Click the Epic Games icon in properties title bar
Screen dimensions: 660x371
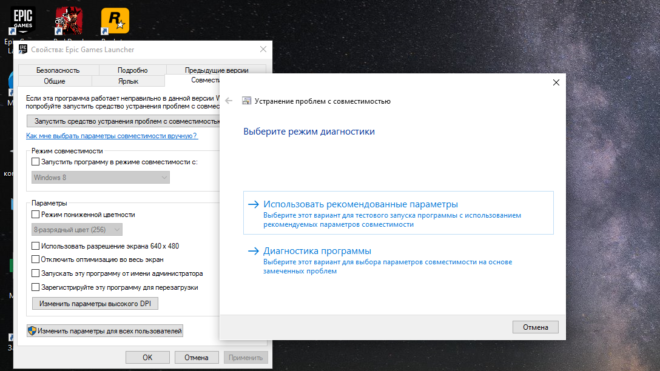tap(23, 49)
